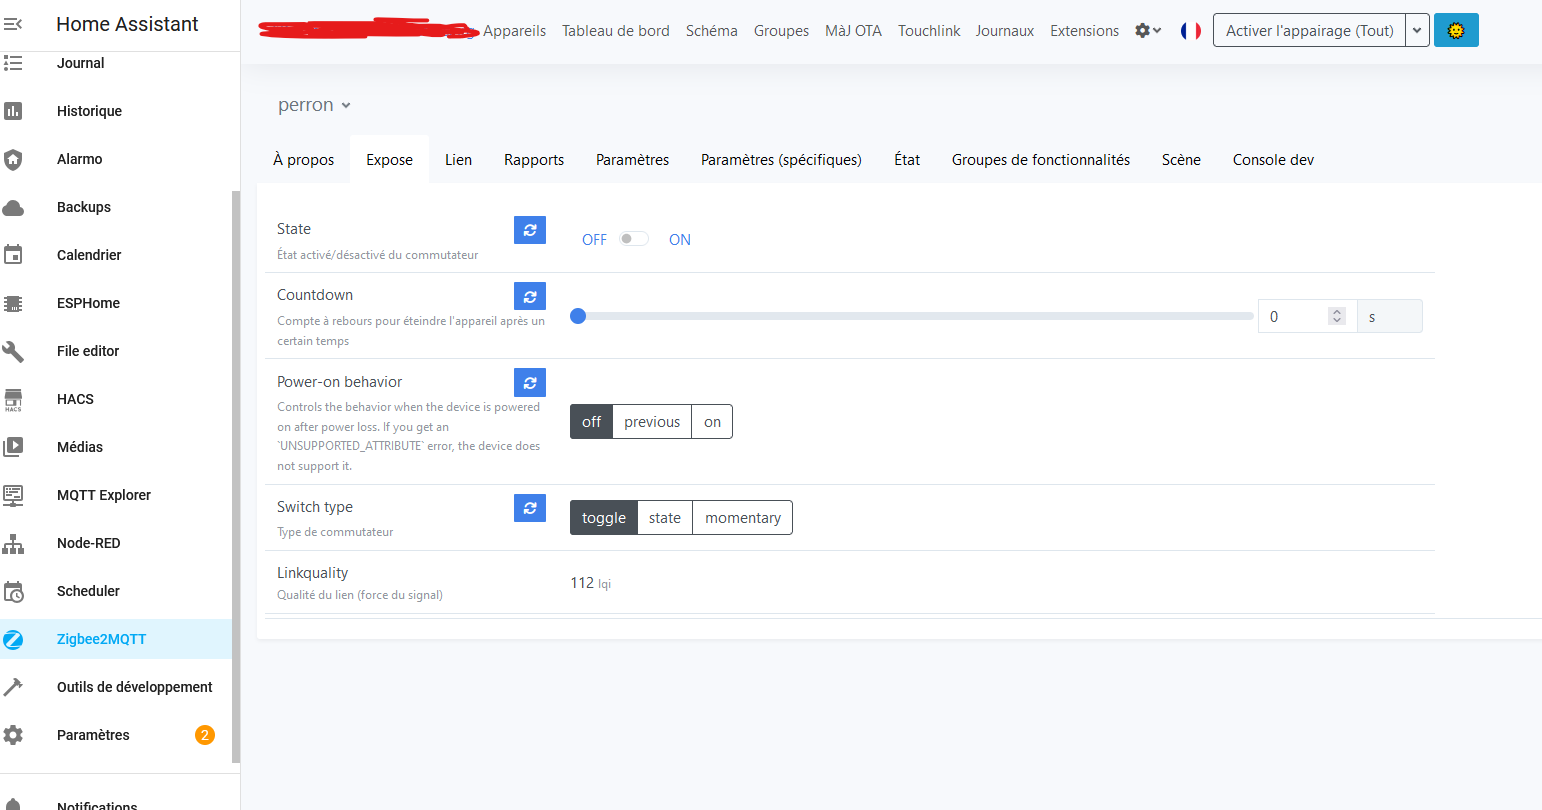Open the Tableau de bord link

[615, 31]
